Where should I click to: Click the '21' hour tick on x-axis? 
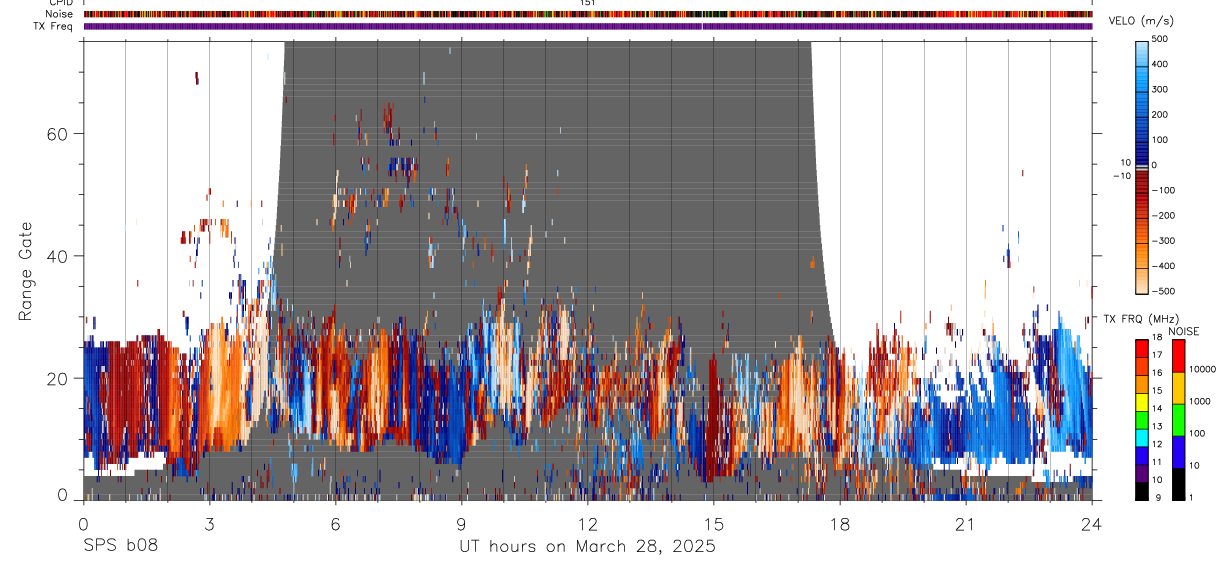pyautogui.click(x=965, y=523)
